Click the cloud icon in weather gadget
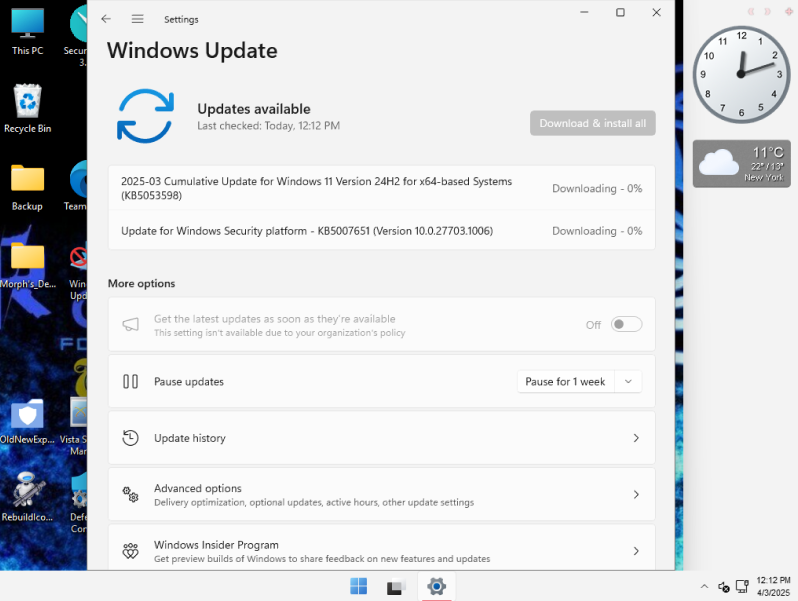 click(x=718, y=162)
